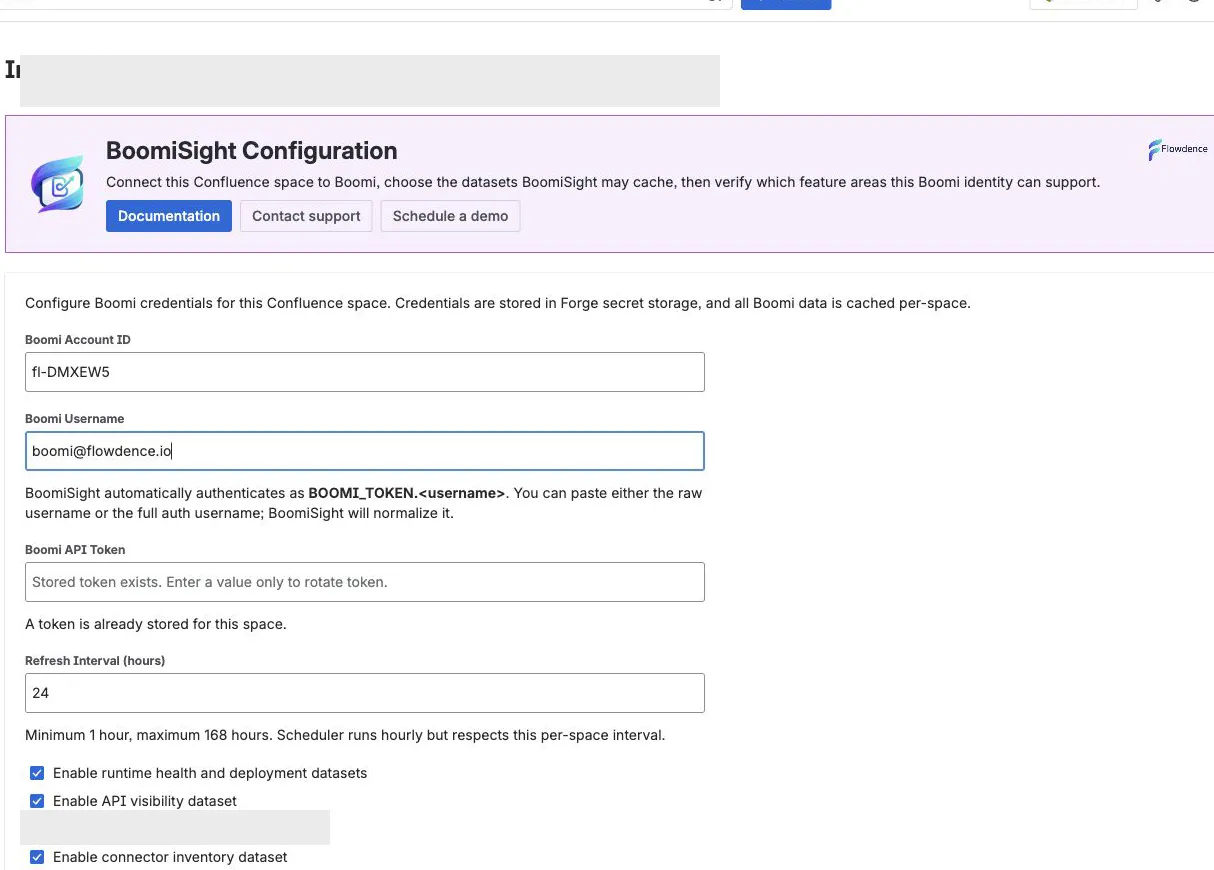Focus the Boomi API Token field

click(x=365, y=582)
